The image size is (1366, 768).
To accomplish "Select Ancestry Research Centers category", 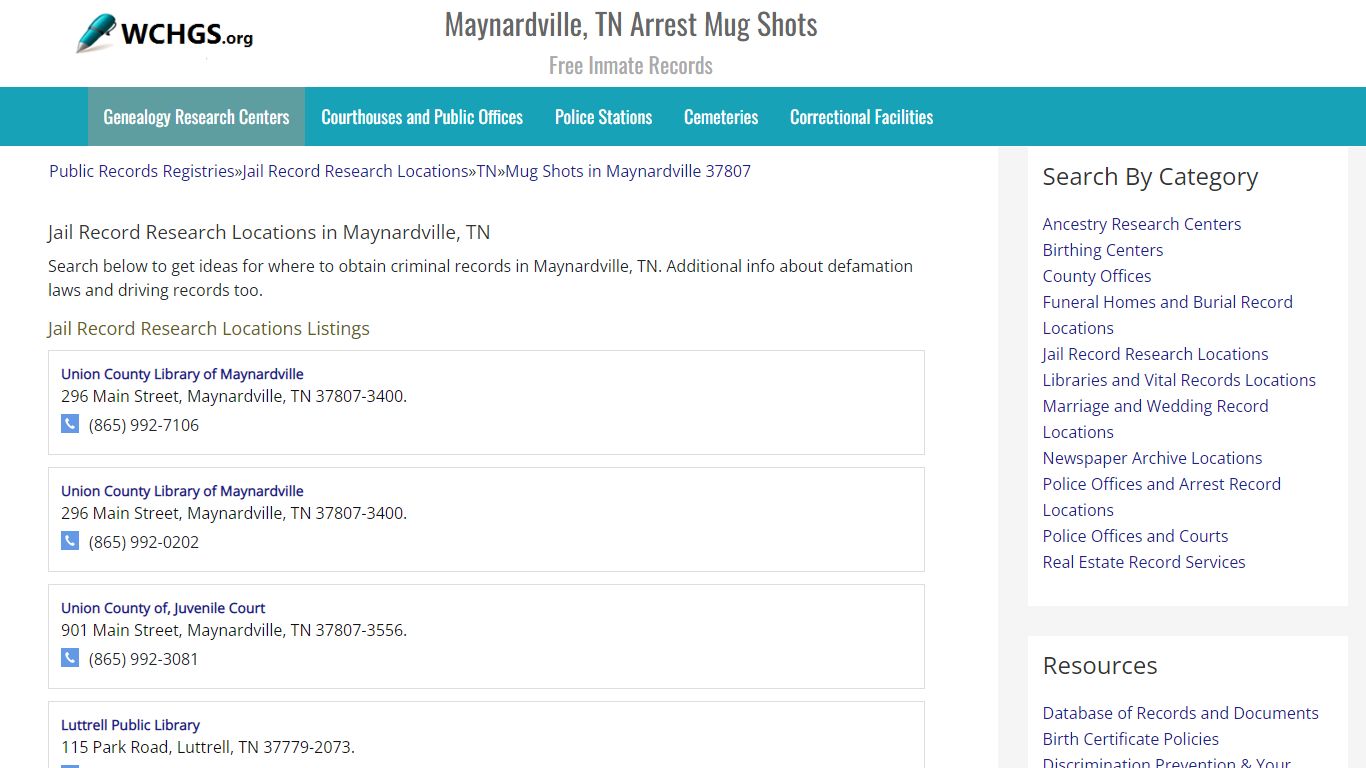I will (1142, 224).
